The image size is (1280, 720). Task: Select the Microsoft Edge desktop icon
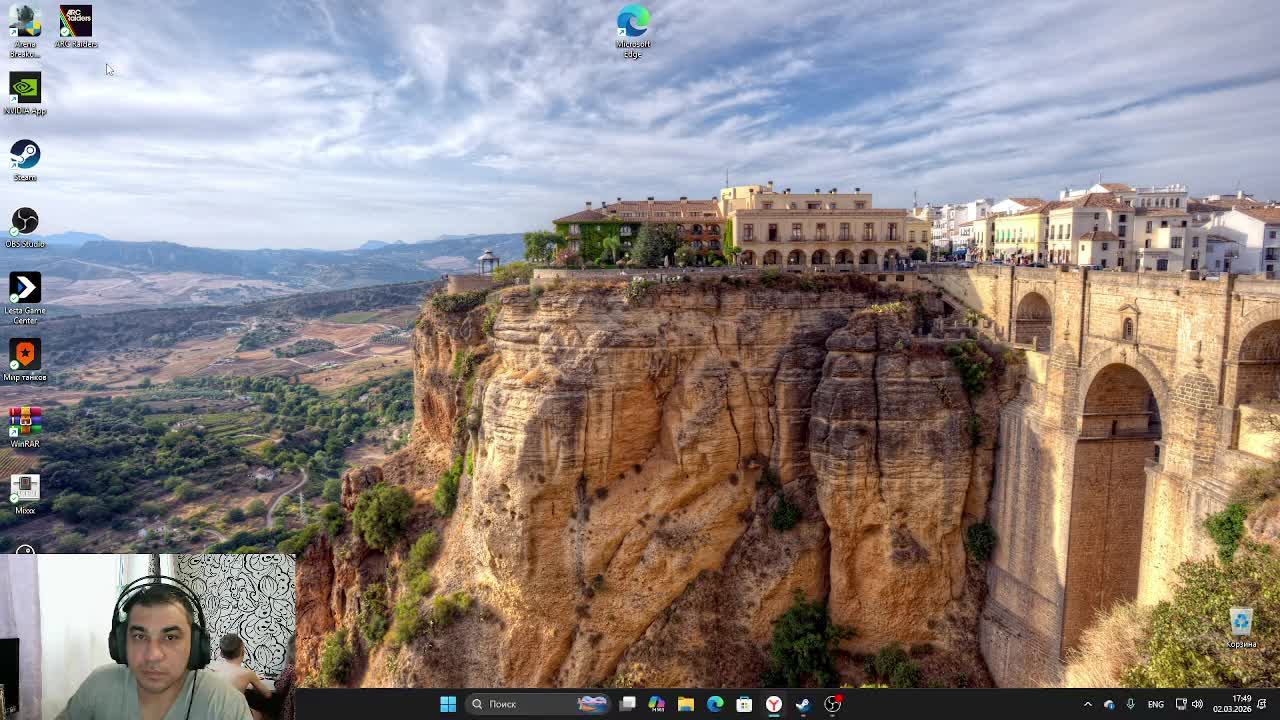tap(633, 32)
